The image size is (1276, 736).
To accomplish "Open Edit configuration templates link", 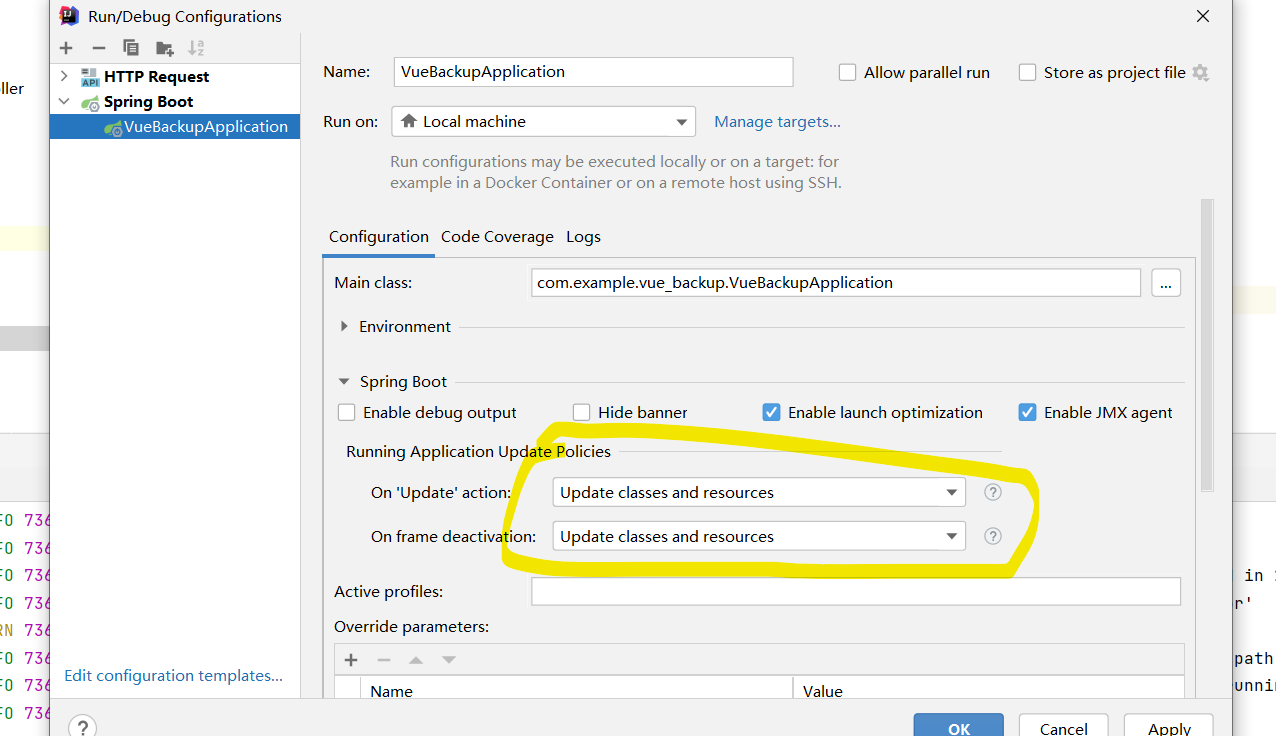I will pyautogui.click(x=173, y=675).
